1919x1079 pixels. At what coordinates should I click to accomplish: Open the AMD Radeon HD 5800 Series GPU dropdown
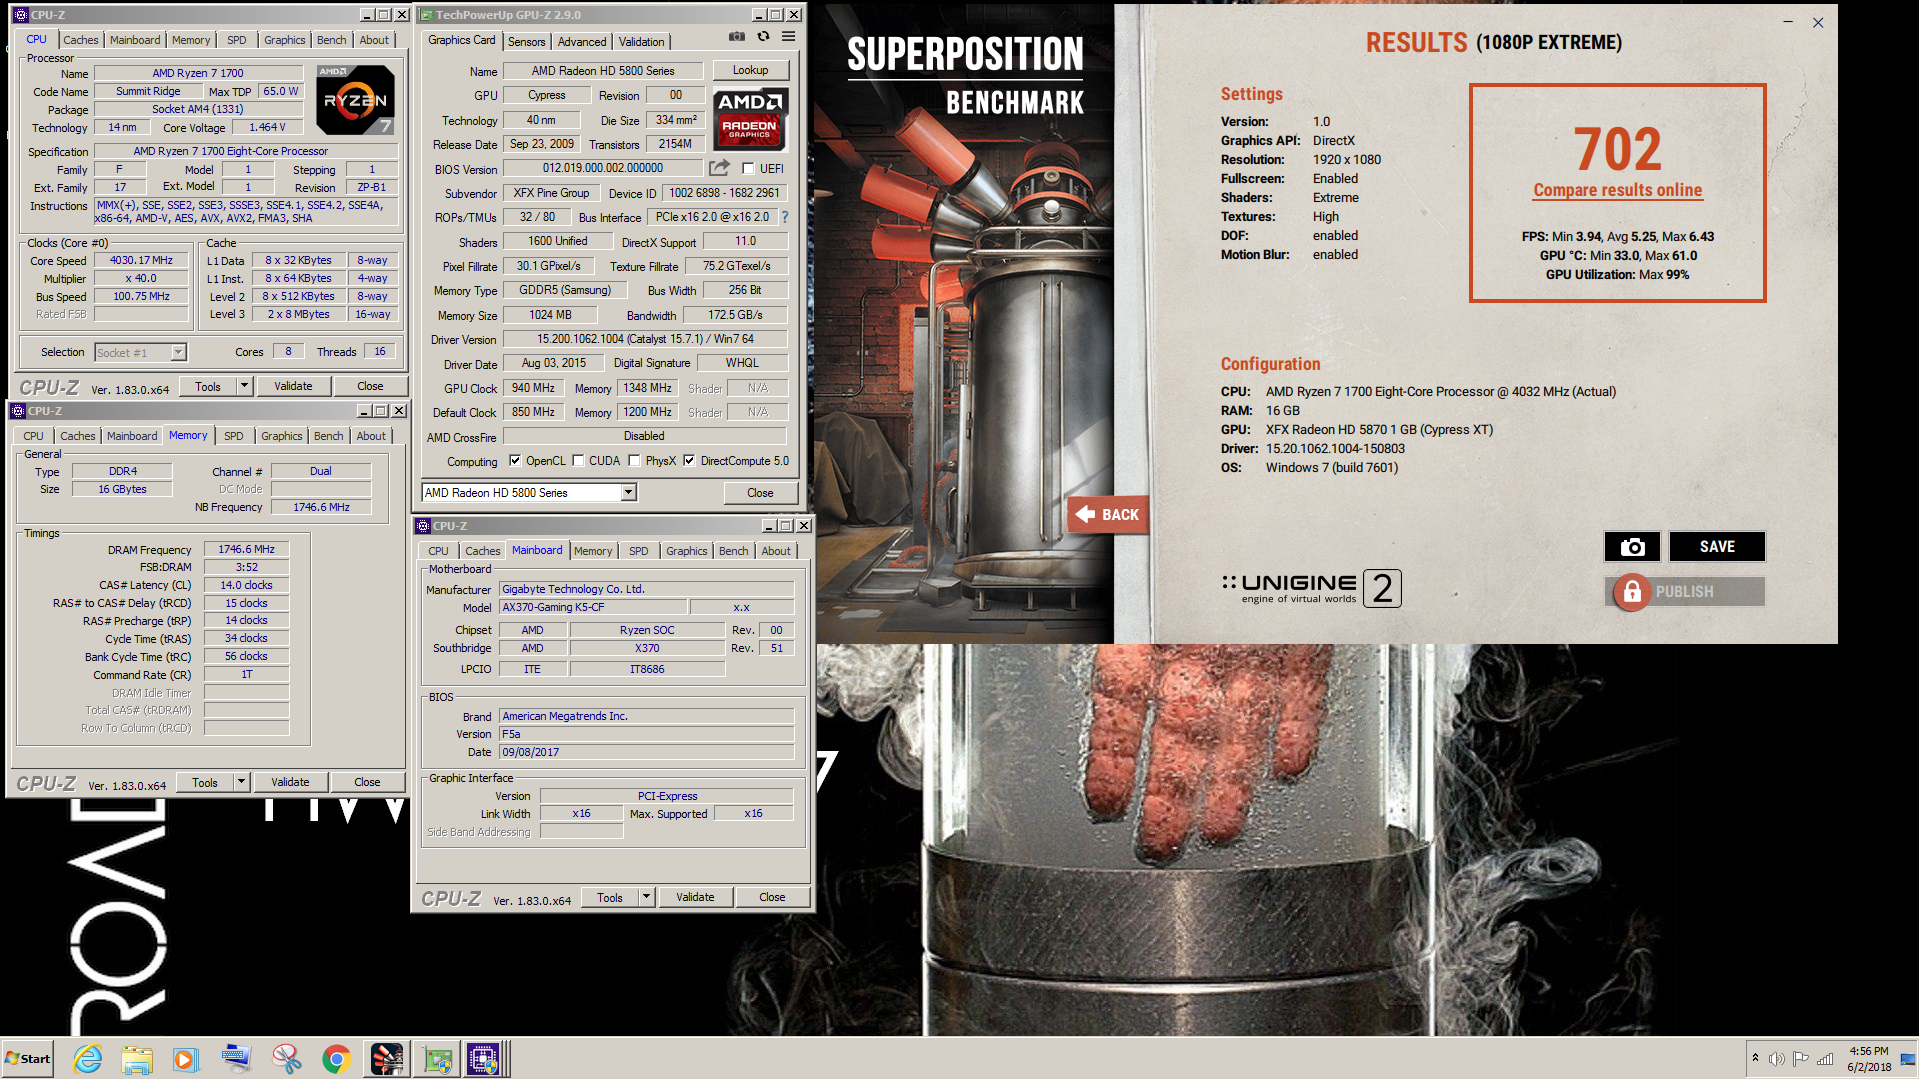click(x=629, y=493)
